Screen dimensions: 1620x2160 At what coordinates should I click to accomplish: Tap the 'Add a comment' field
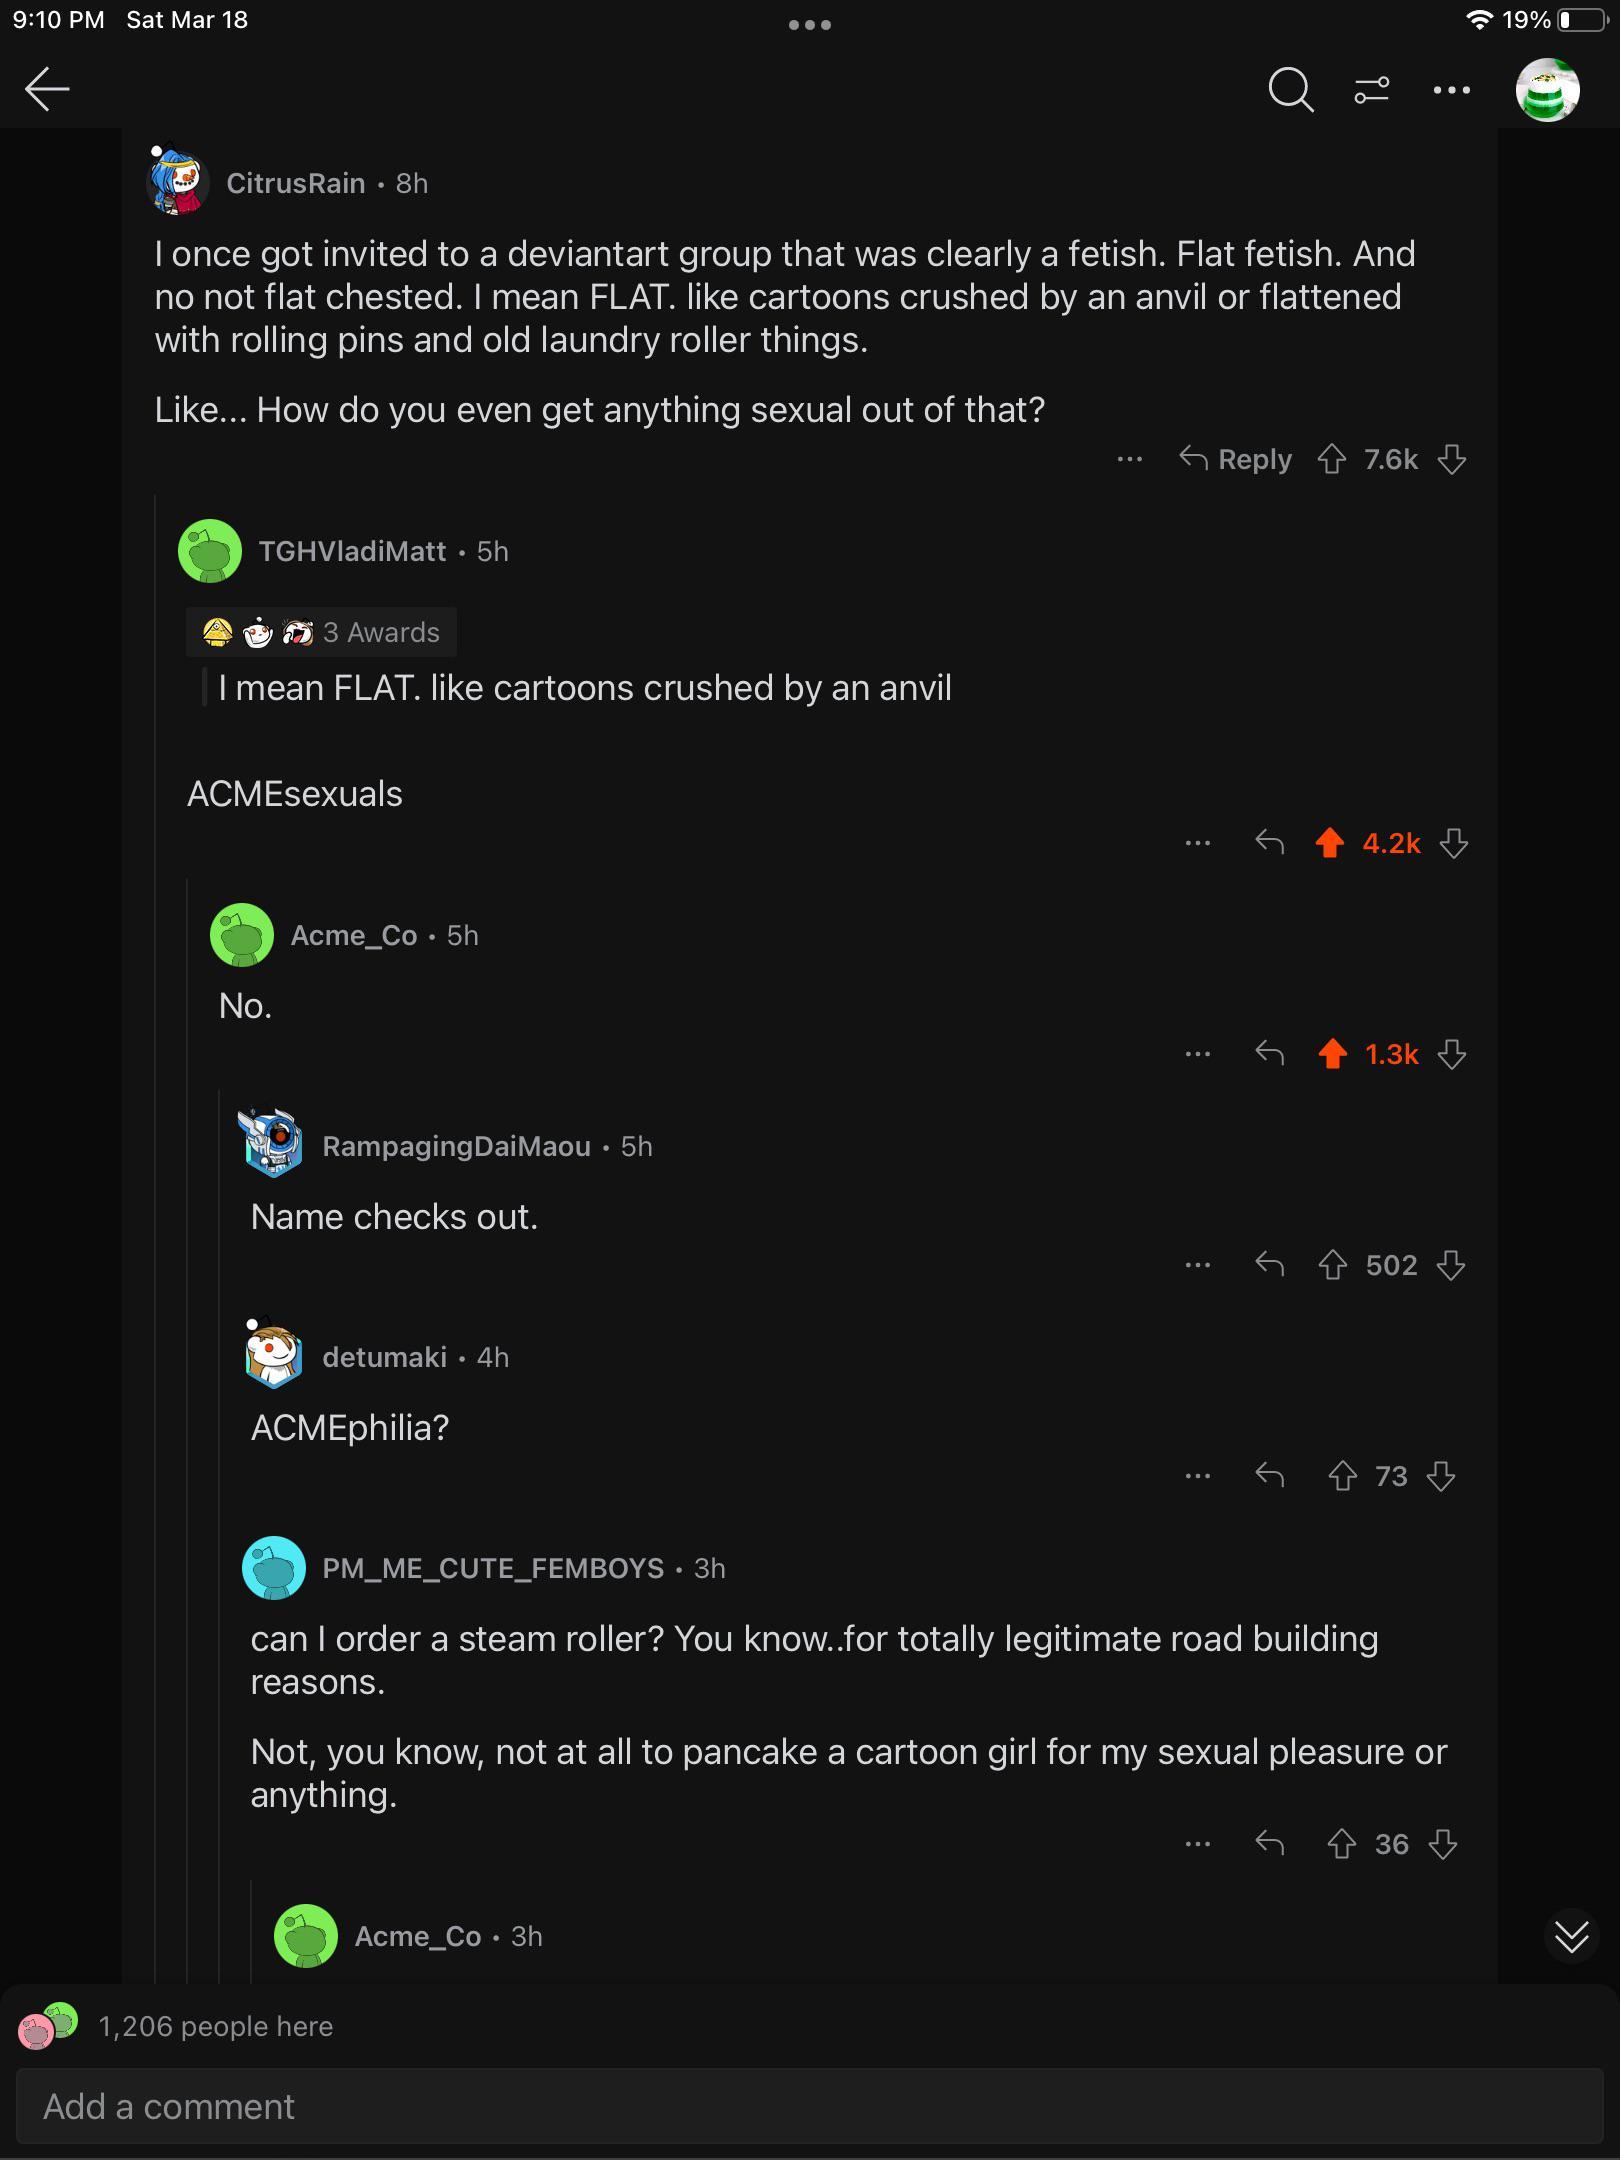click(400, 2106)
